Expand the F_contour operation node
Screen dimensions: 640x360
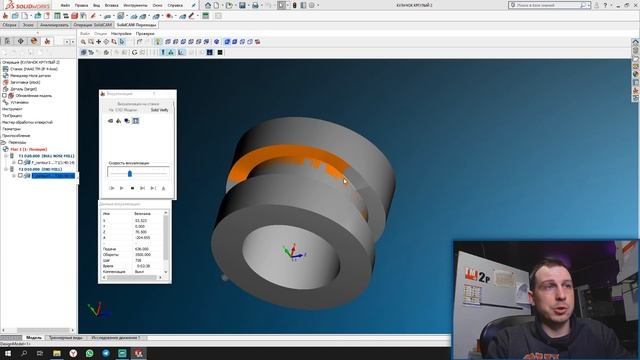[x=14, y=162]
